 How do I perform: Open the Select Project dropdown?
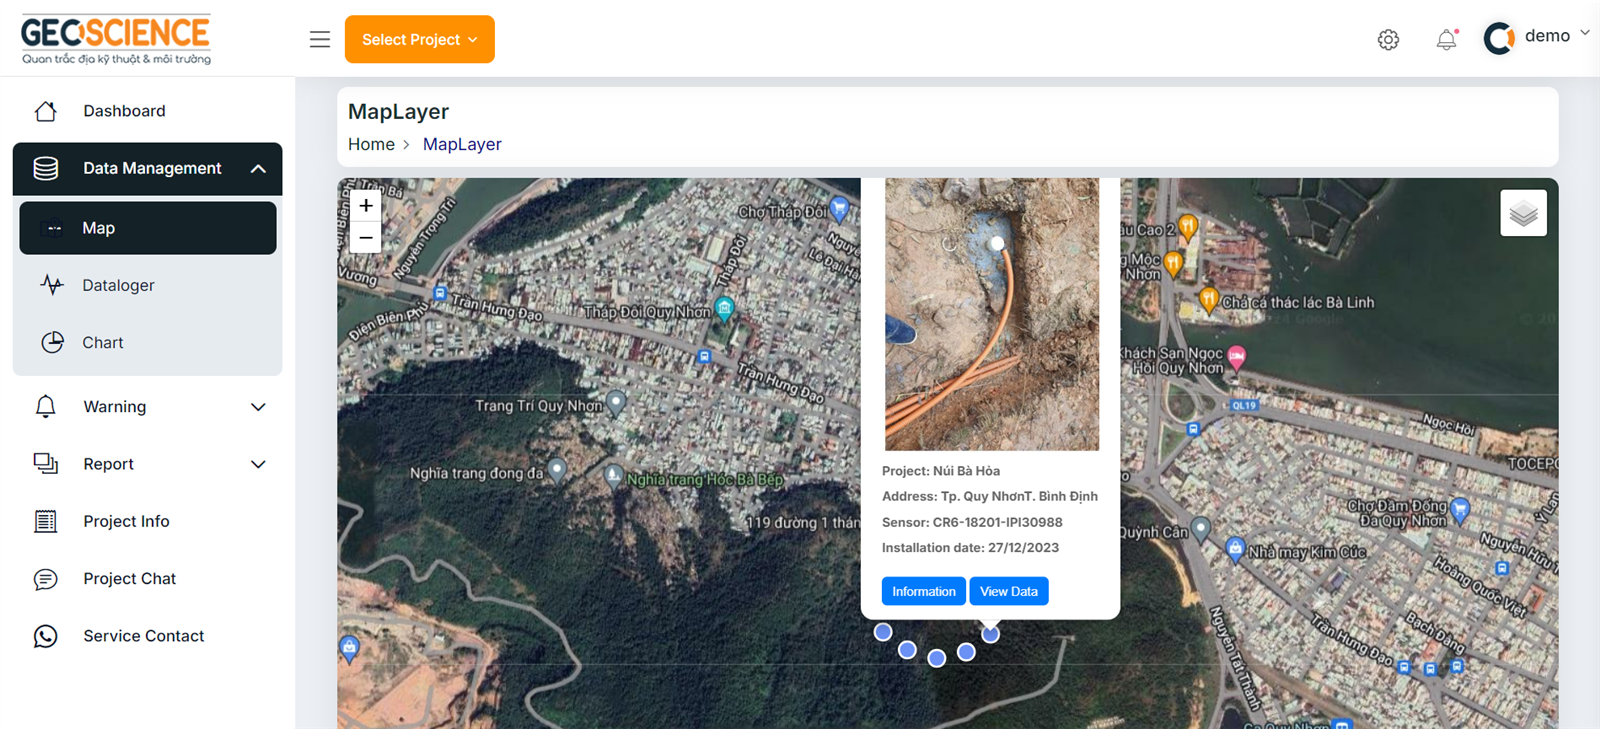[419, 39]
